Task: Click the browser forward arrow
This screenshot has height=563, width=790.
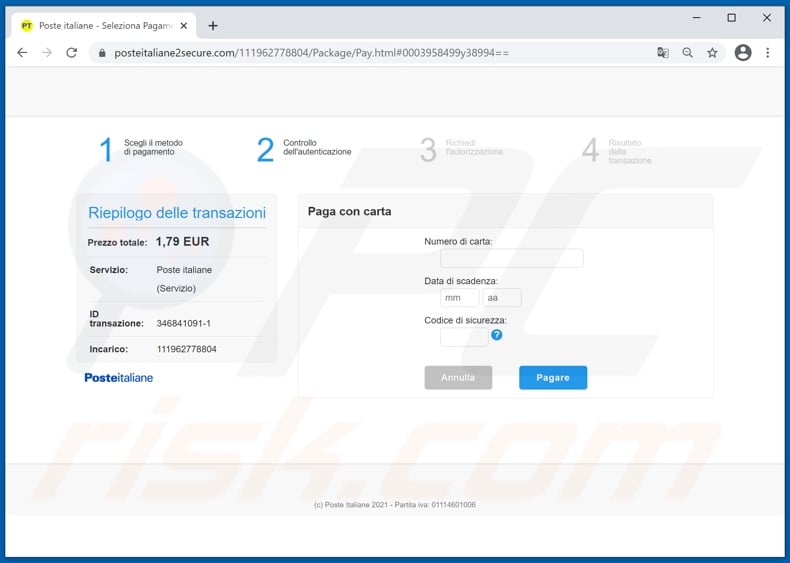Action: (x=47, y=53)
